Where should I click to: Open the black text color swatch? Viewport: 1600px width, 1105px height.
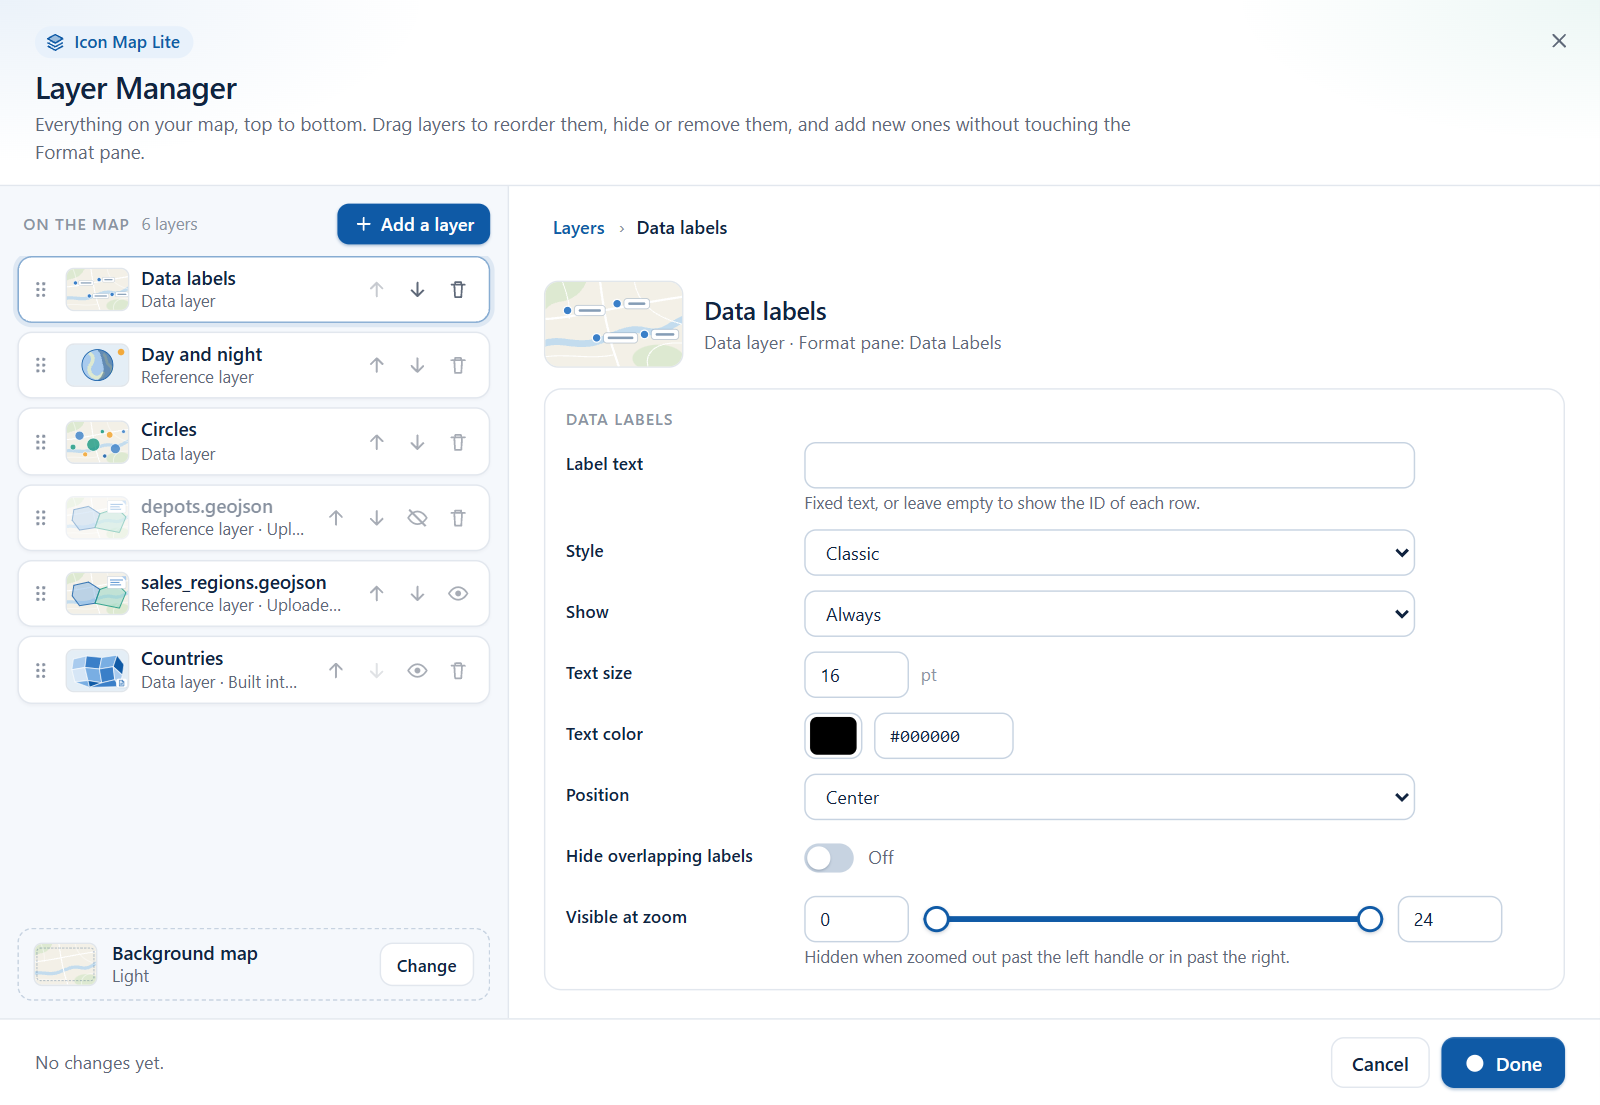pos(833,736)
